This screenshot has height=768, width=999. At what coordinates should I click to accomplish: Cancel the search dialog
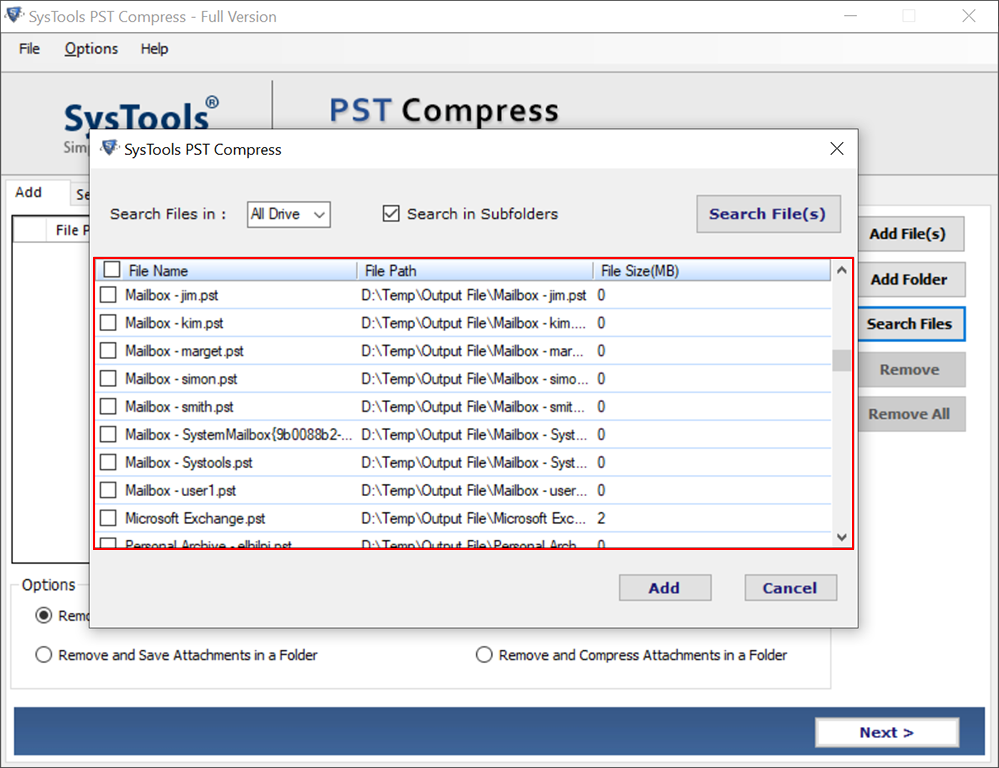pyautogui.click(x=790, y=588)
